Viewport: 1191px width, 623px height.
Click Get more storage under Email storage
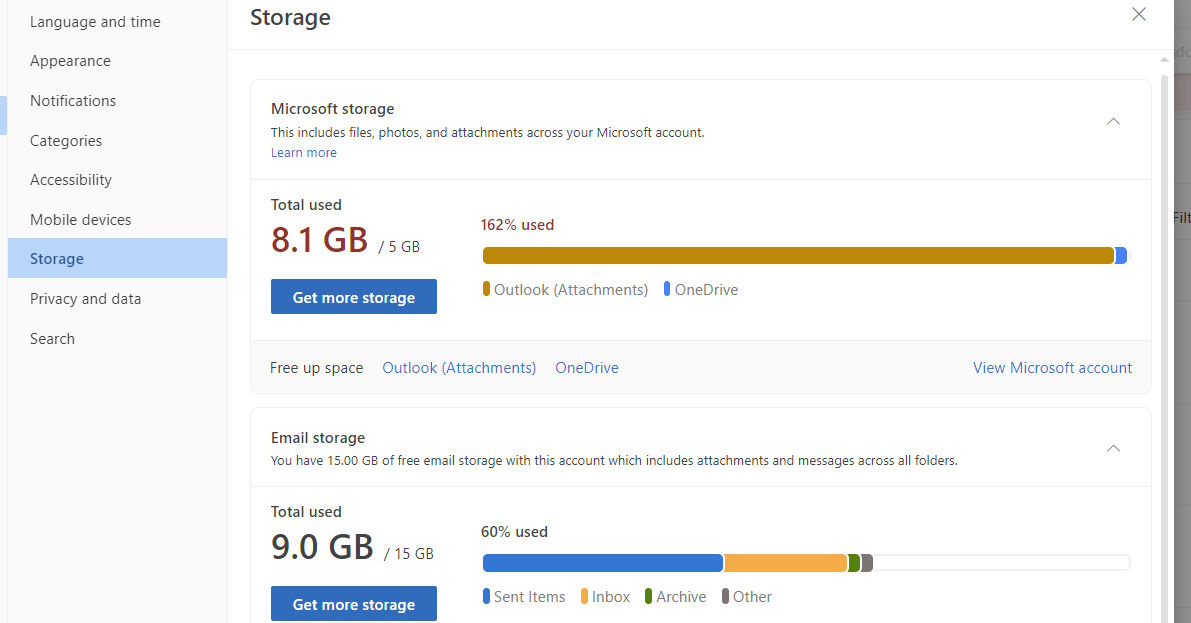(353, 604)
